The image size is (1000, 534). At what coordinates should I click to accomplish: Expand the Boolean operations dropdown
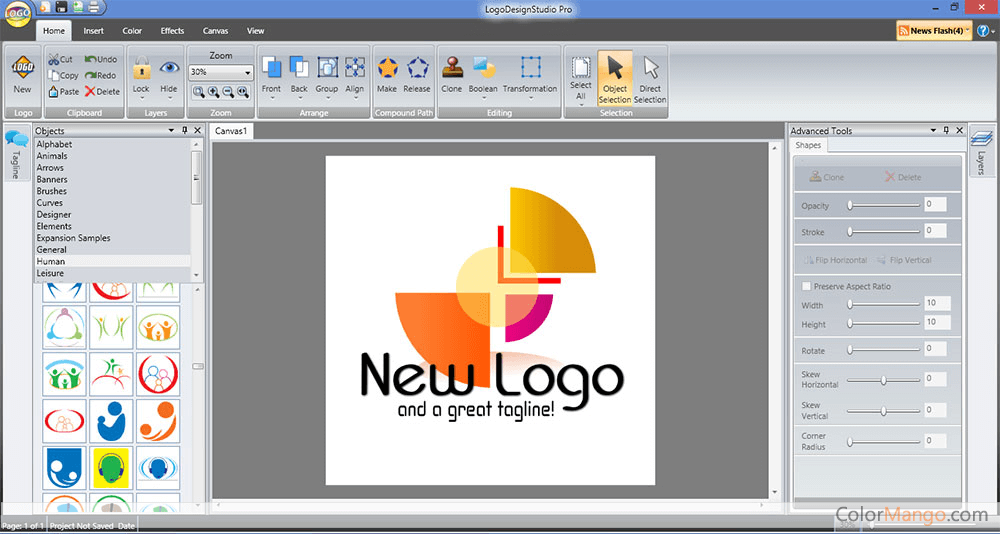click(x=483, y=98)
